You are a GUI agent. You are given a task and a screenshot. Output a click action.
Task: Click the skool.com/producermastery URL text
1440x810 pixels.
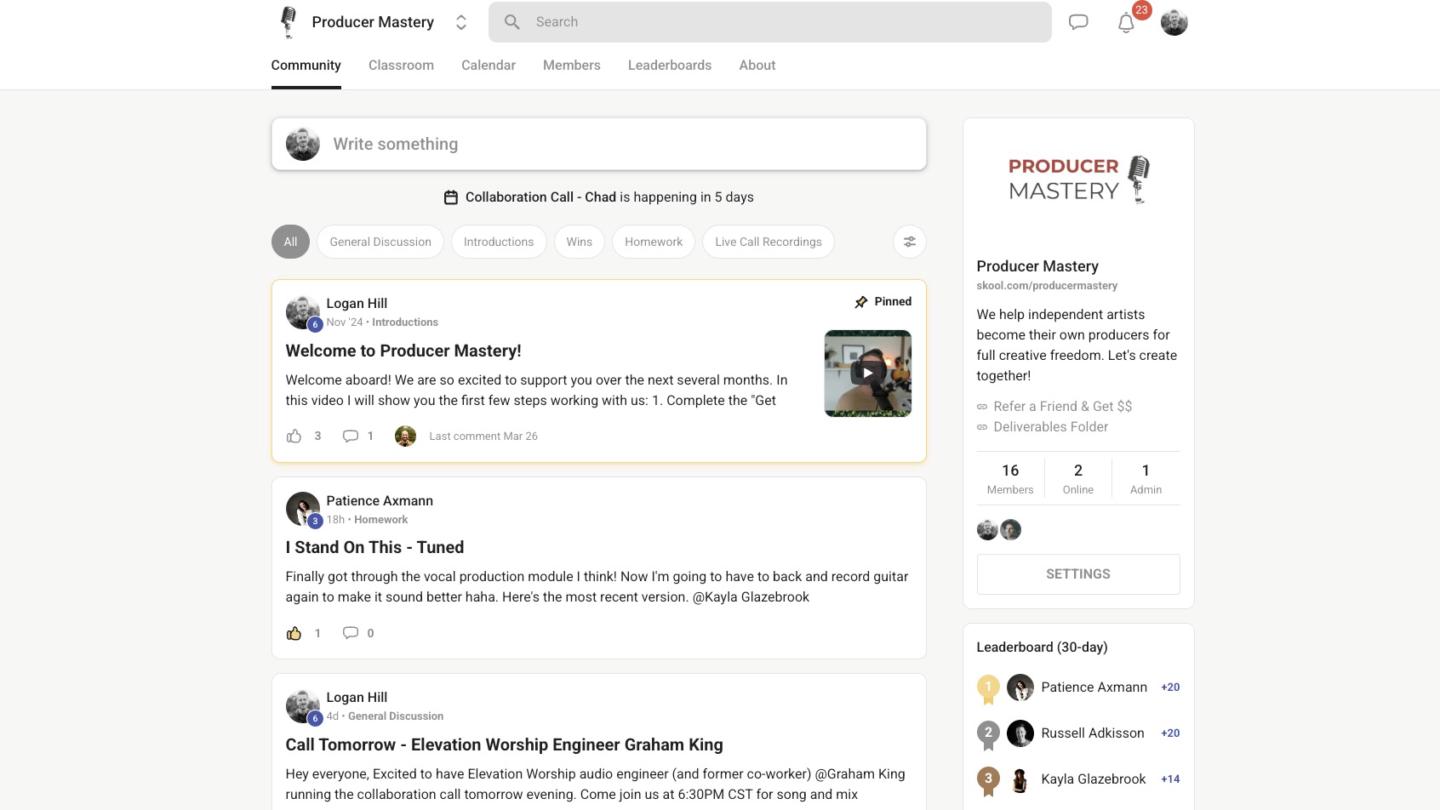(x=1047, y=286)
